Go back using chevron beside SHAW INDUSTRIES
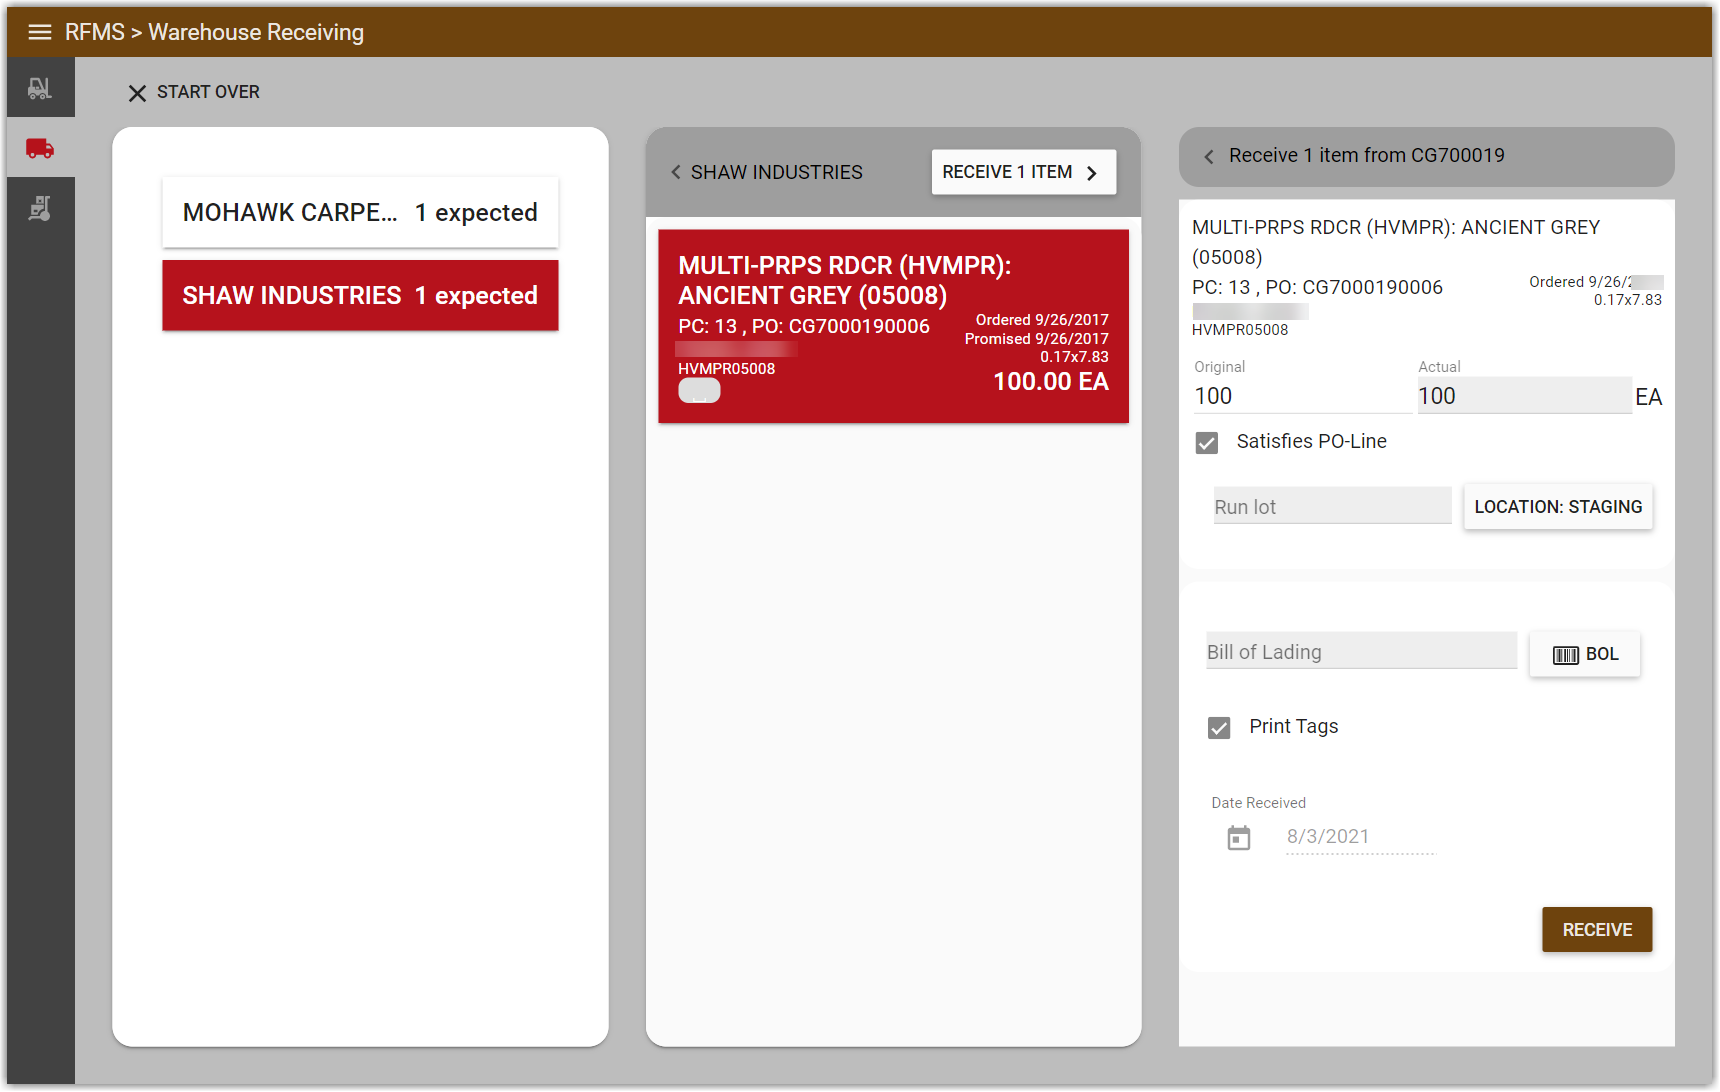This screenshot has width=1720, height=1092. coord(676,172)
